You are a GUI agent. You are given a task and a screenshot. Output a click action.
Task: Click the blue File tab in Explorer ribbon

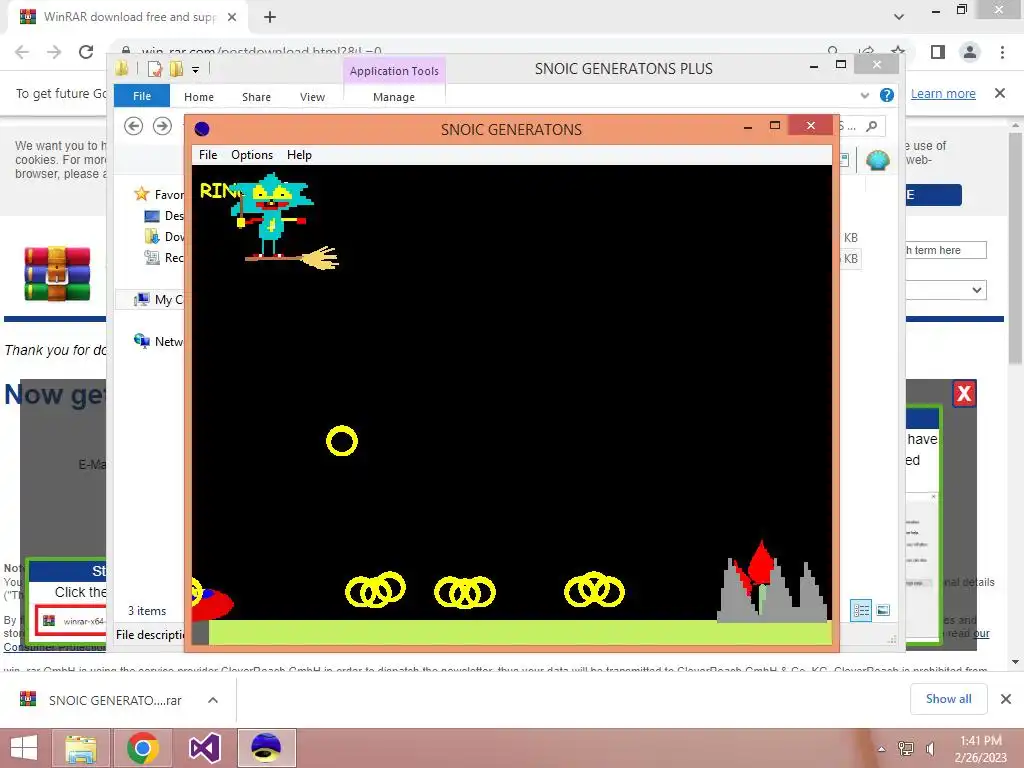tap(142, 96)
